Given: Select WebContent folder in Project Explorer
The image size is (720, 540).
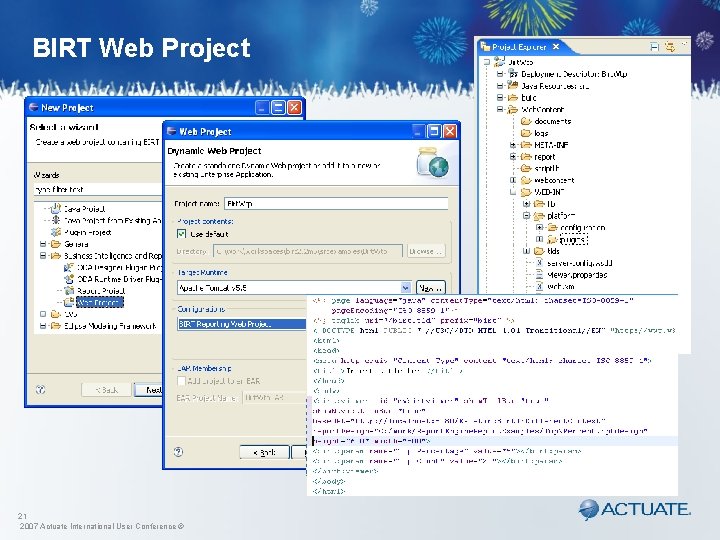Looking at the screenshot, I should coord(542,109).
